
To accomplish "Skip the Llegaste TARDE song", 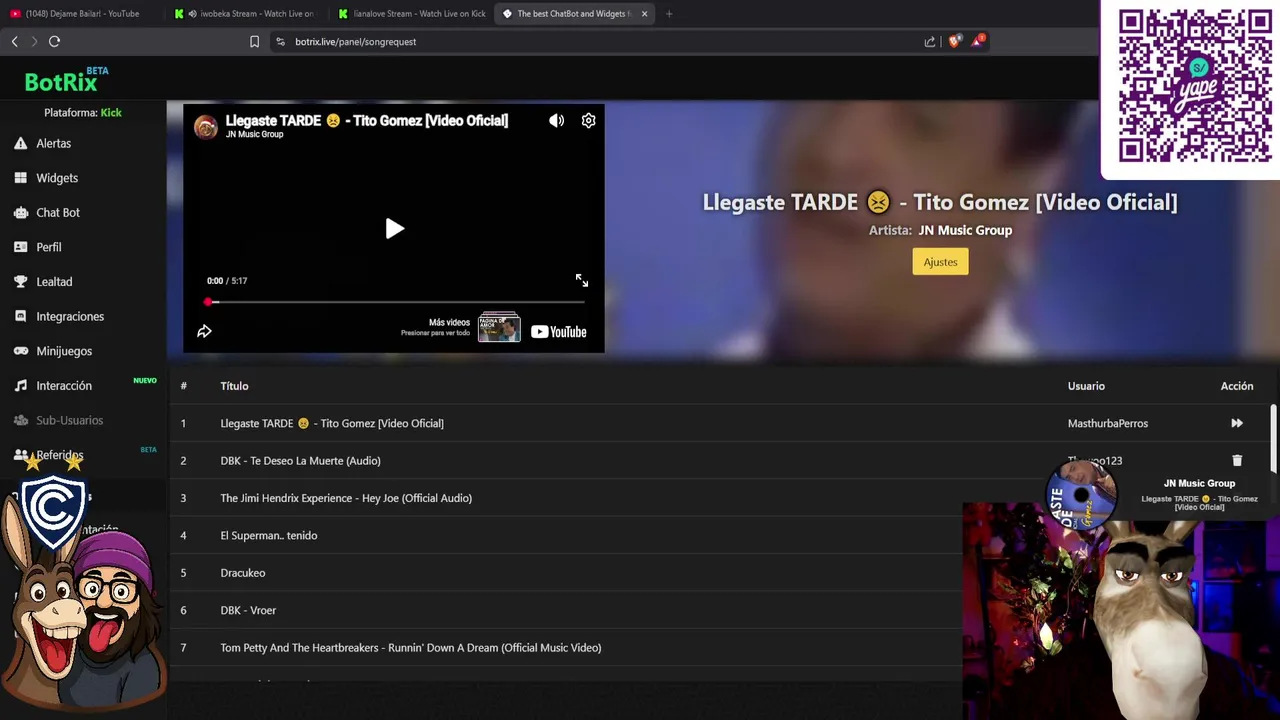I will tap(1237, 423).
